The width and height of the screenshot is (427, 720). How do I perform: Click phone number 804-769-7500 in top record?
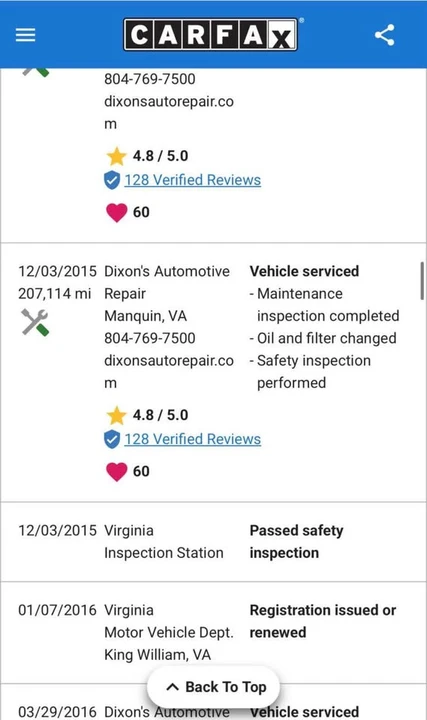[150, 79]
